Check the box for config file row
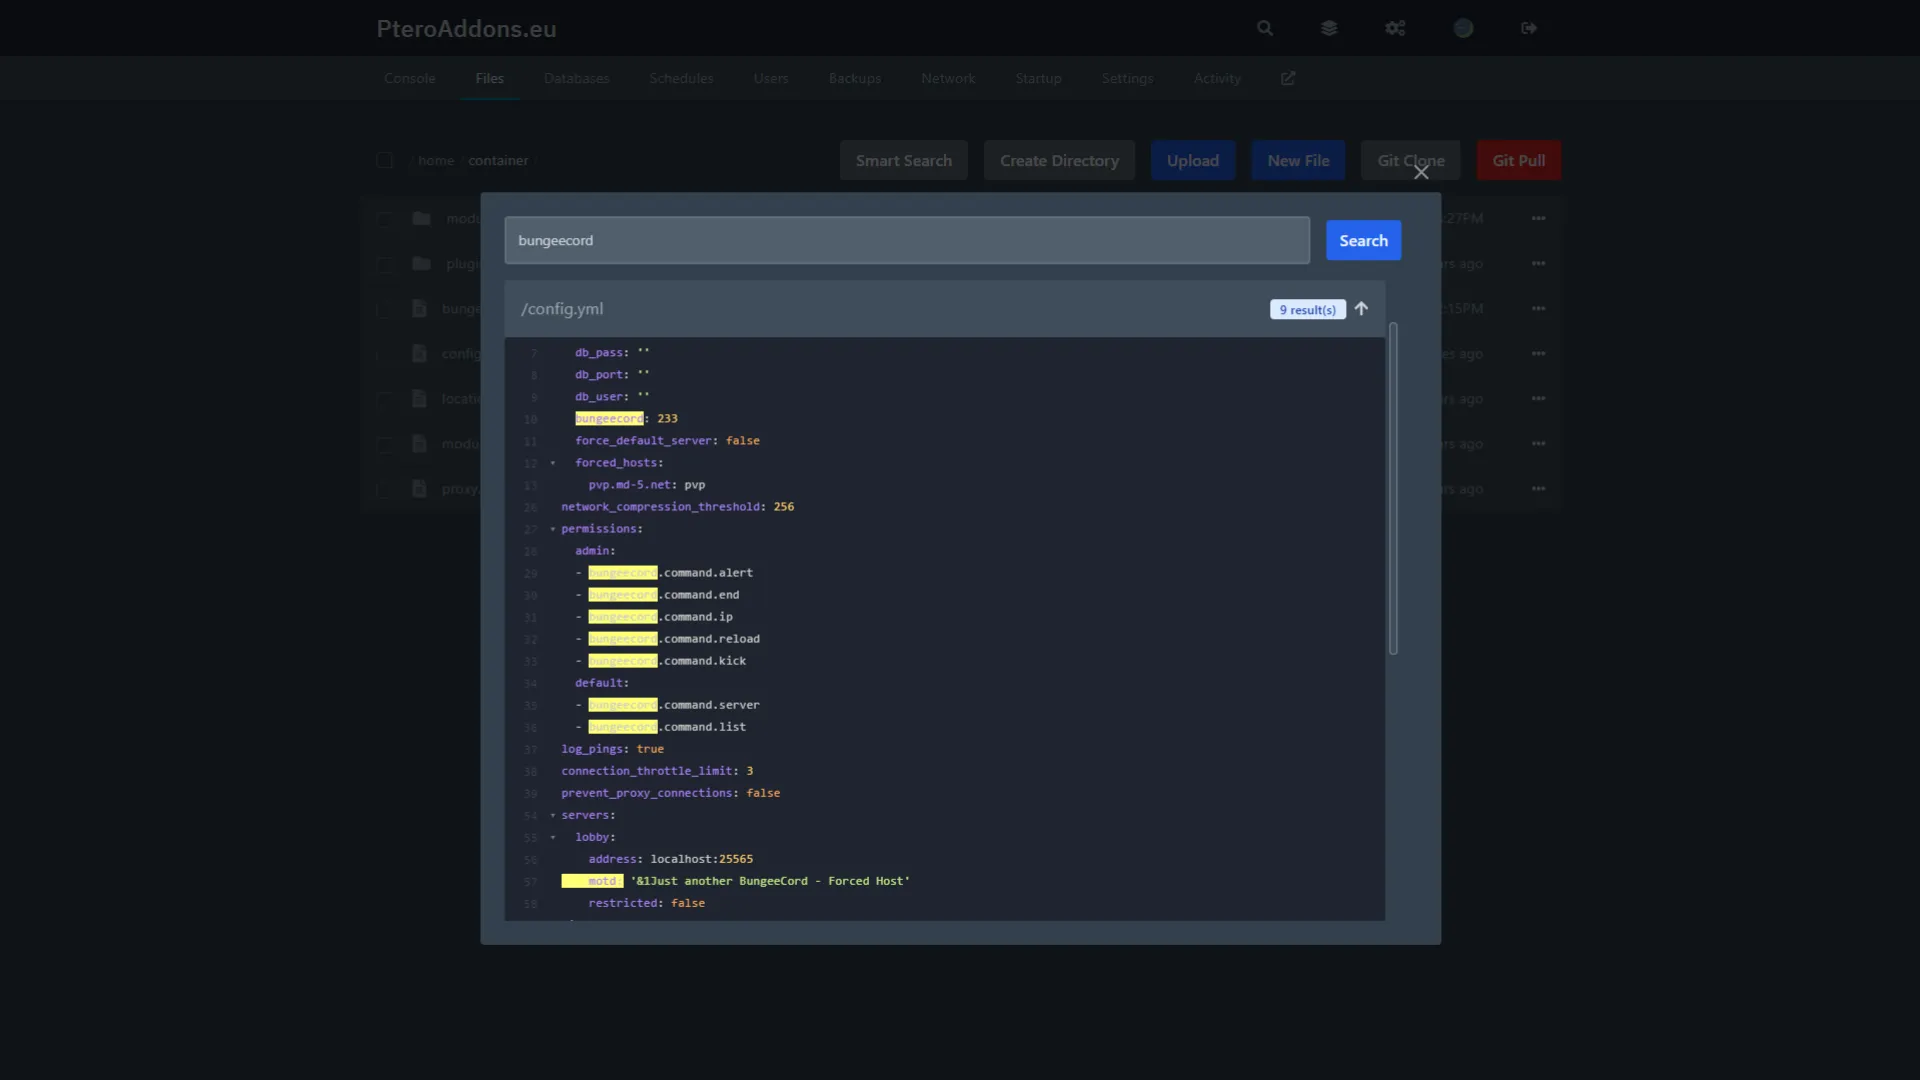The image size is (1920, 1080). (384, 354)
